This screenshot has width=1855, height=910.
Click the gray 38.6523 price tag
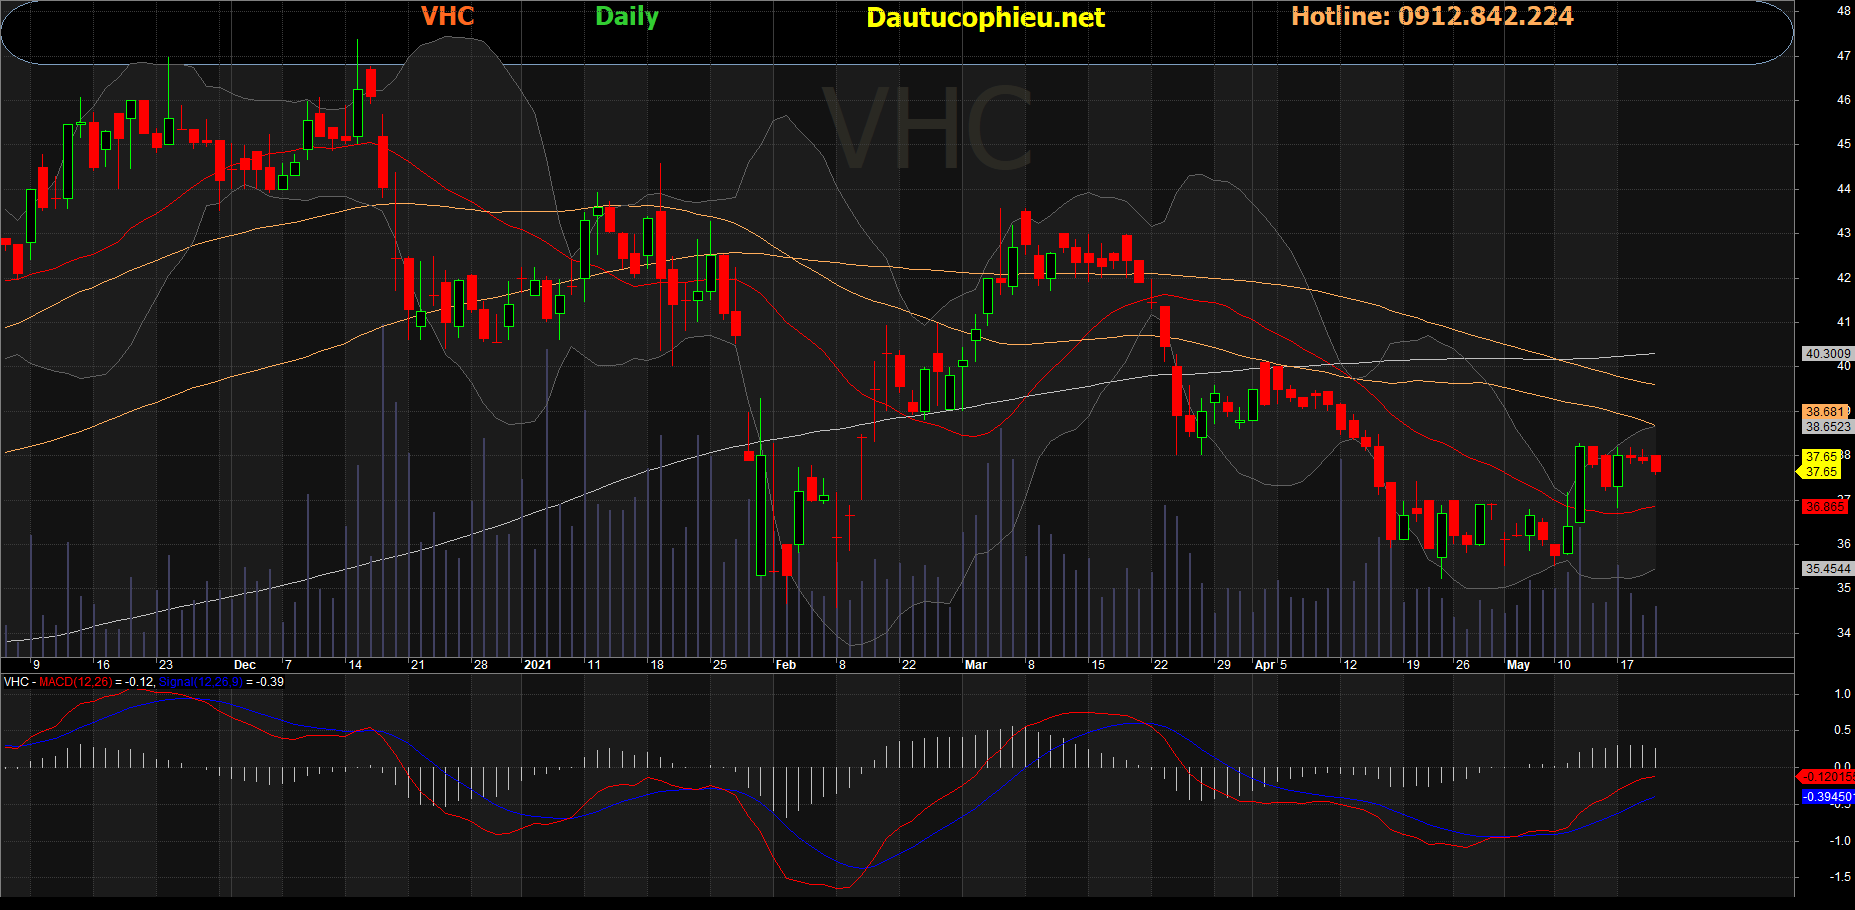(1827, 426)
